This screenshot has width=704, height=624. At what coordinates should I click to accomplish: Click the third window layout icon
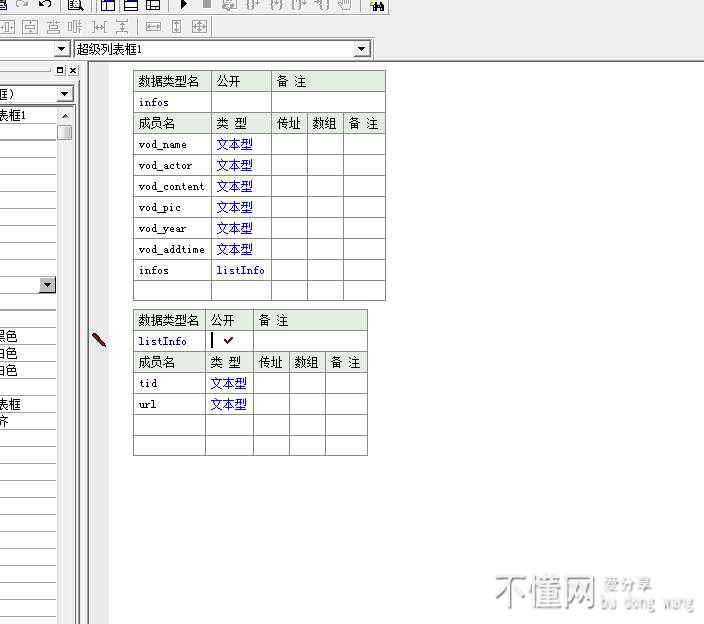point(153,5)
